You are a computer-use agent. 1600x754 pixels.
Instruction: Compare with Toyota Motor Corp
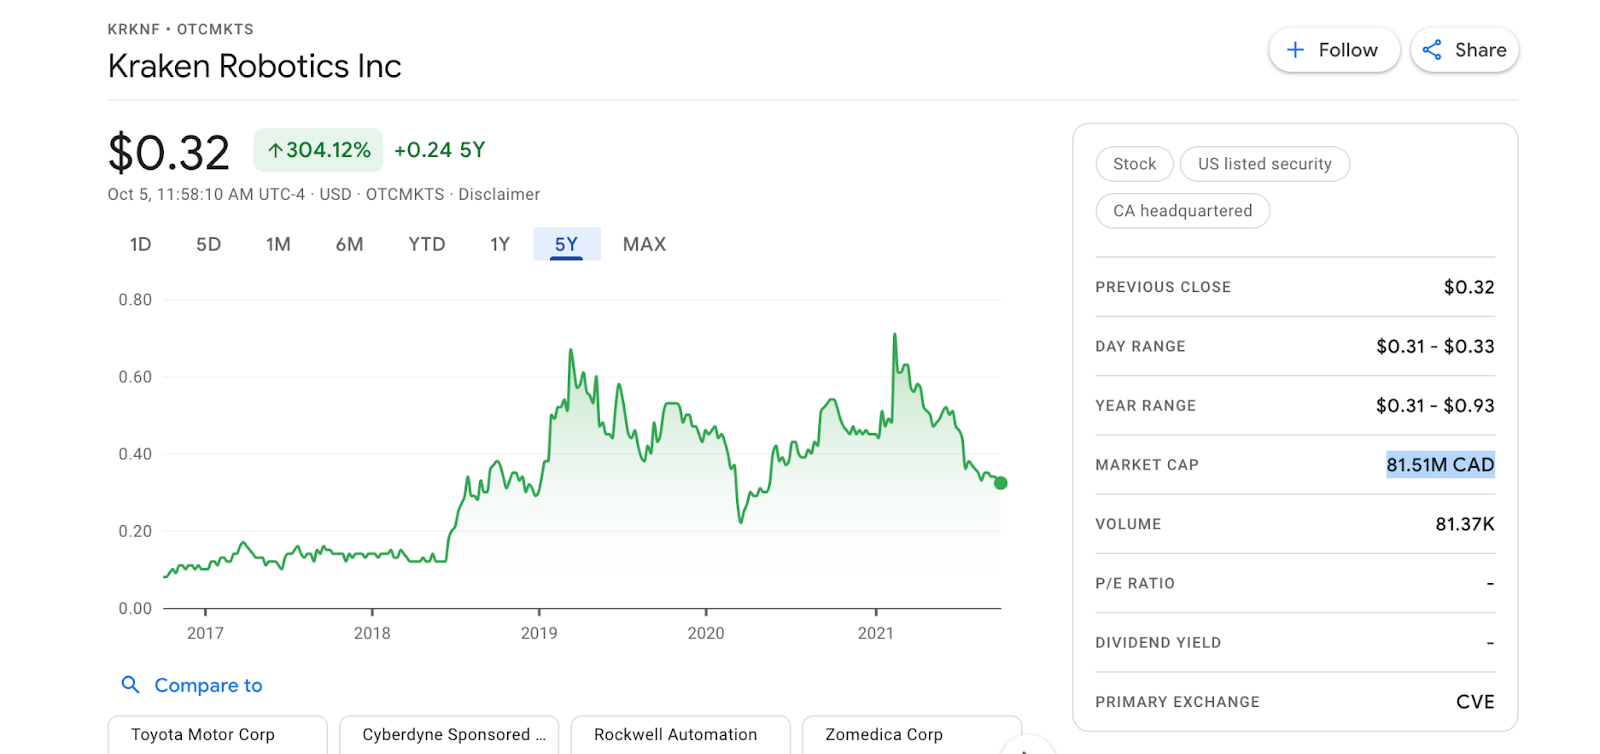pos(218,734)
